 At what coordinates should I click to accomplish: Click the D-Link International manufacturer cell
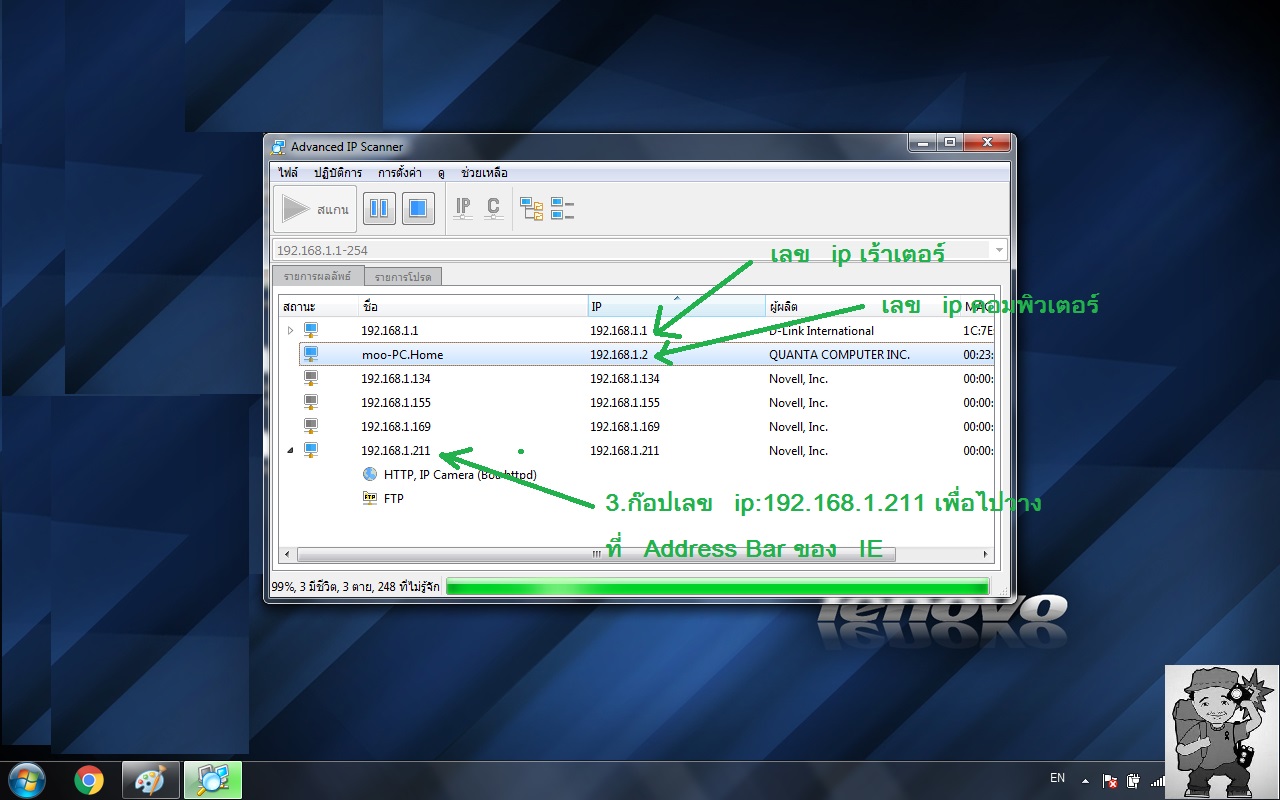pyautogui.click(x=821, y=331)
